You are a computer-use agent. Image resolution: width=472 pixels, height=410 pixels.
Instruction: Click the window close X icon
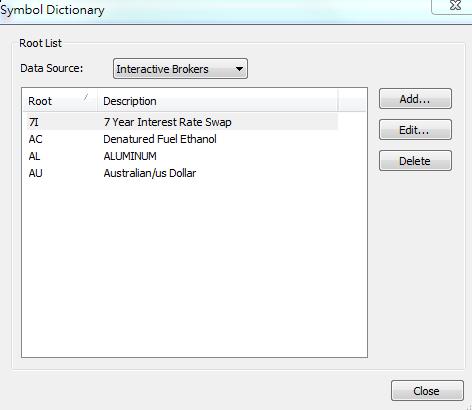point(455,5)
